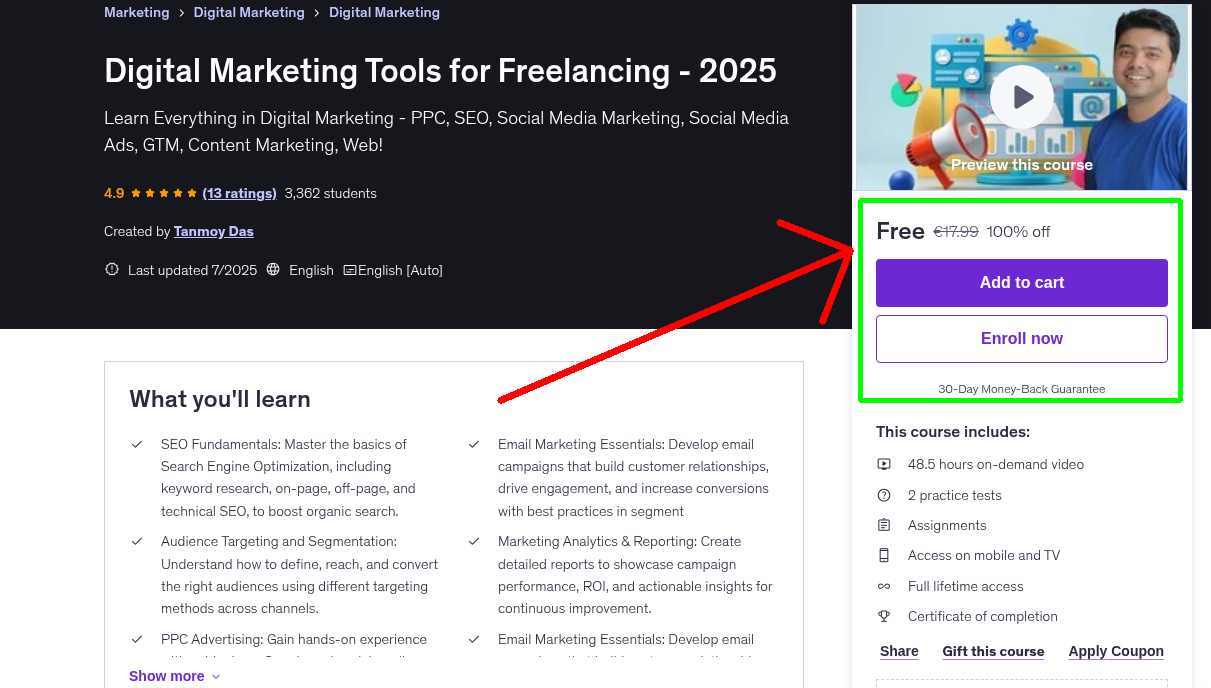Open the Marketing breadcrumb category
The image size is (1211, 688).
click(x=136, y=12)
